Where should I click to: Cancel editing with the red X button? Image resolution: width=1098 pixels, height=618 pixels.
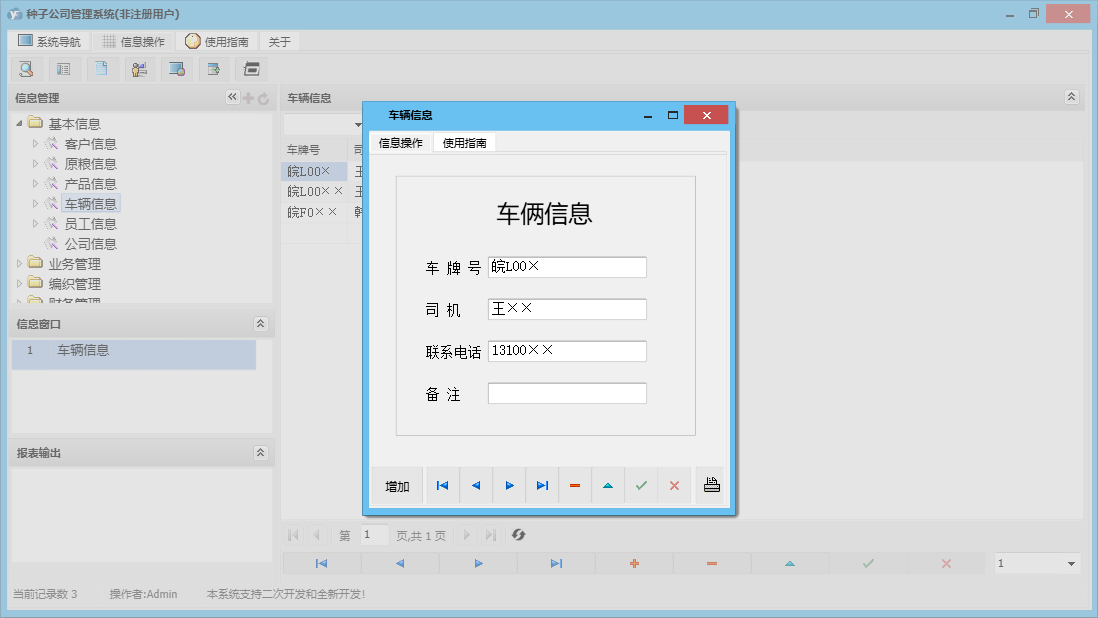(674, 485)
